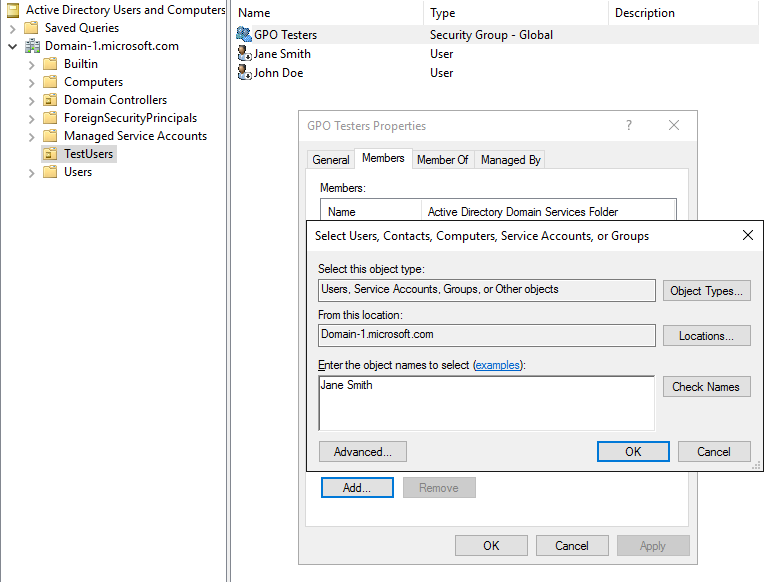Image resolution: width=779 pixels, height=582 pixels.
Task: Click the GPO Testers group icon
Action: click(x=243, y=34)
